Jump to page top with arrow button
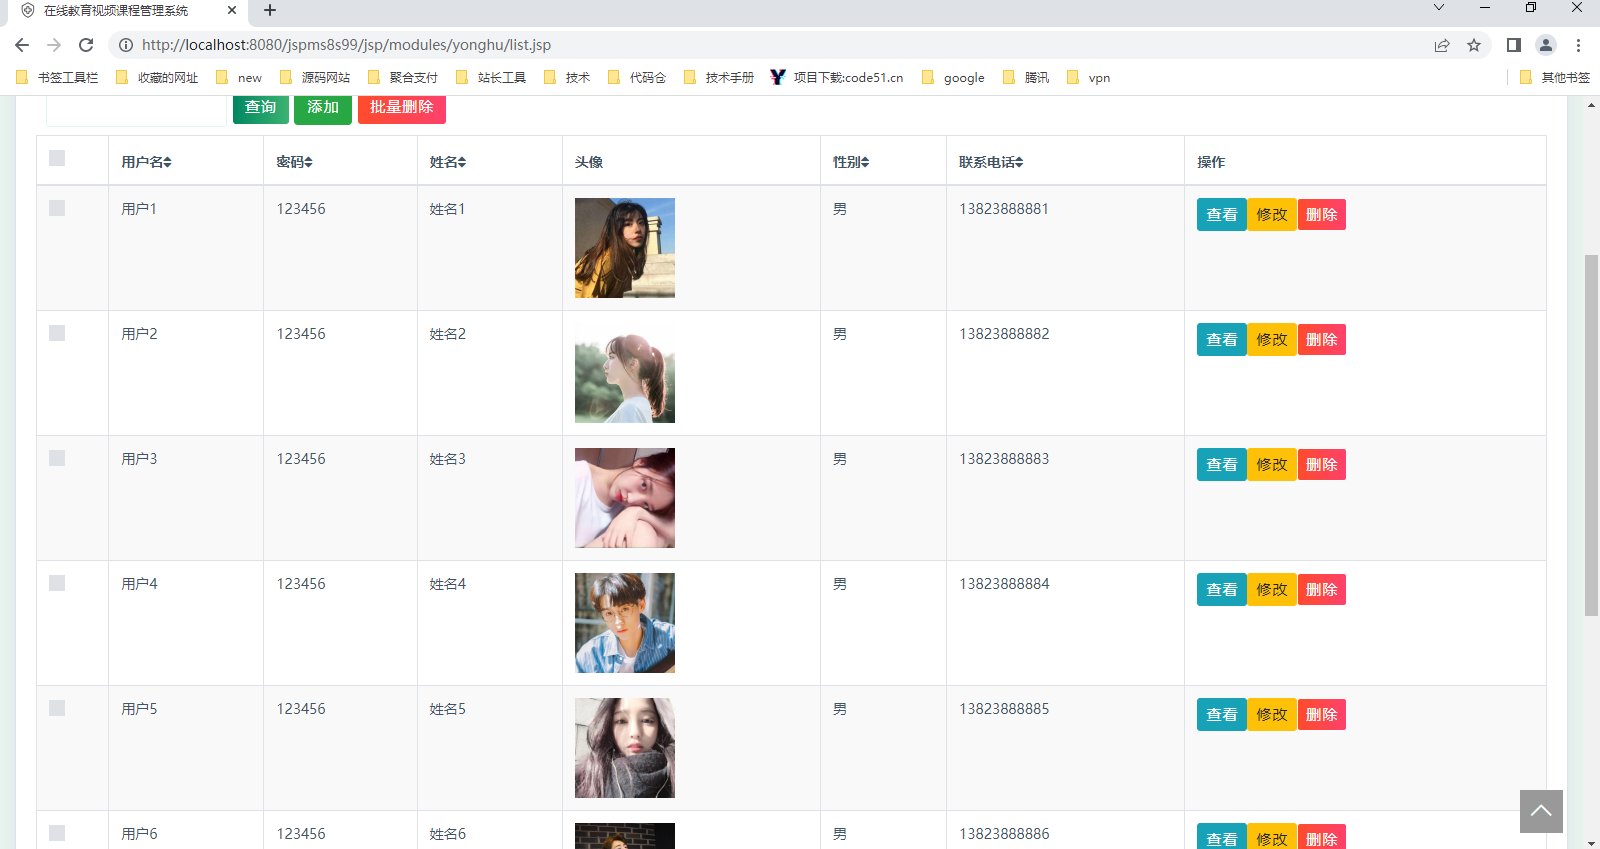Screen dimensions: 1600x849 (x=1541, y=811)
